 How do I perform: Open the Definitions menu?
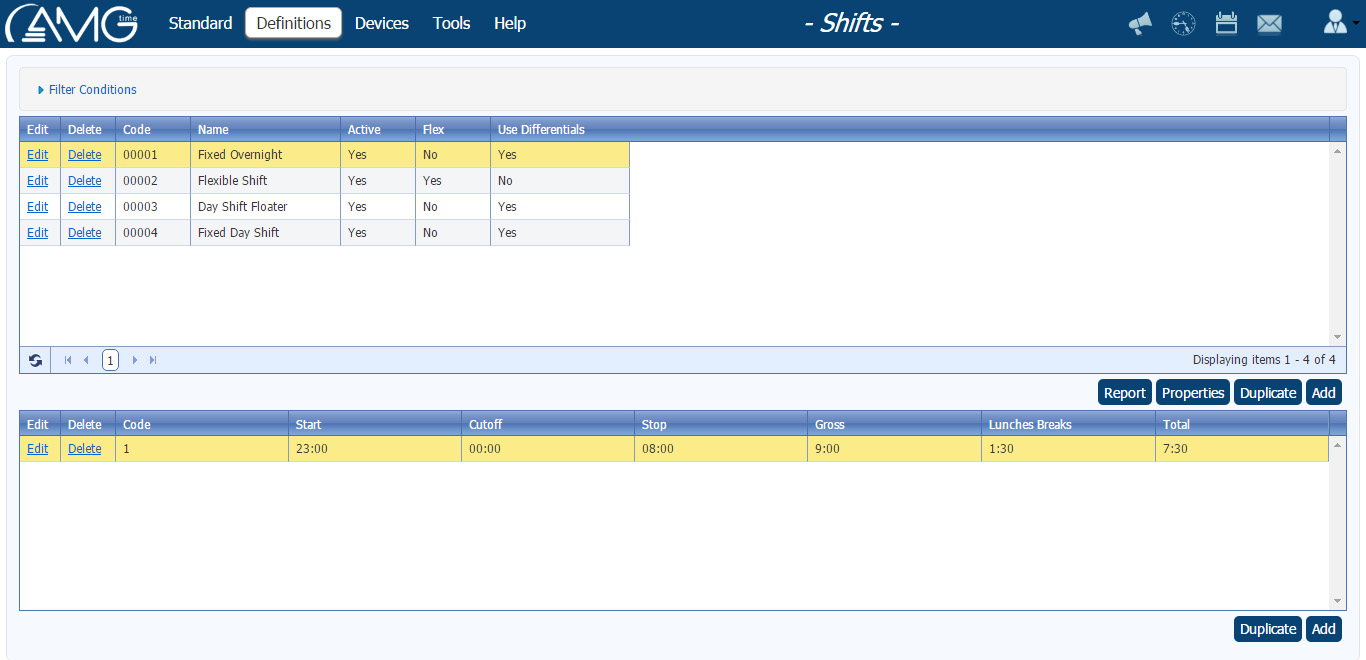click(293, 23)
